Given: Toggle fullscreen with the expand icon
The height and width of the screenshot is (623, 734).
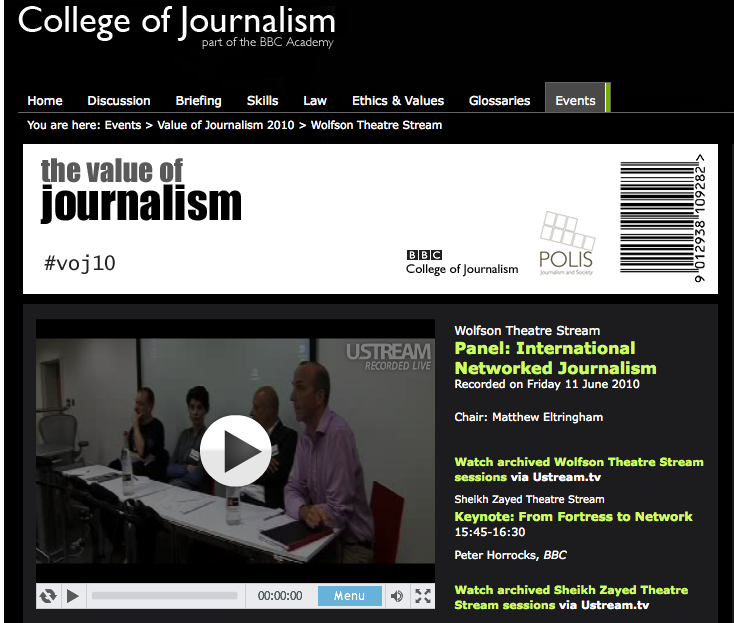Looking at the screenshot, I should (423, 596).
